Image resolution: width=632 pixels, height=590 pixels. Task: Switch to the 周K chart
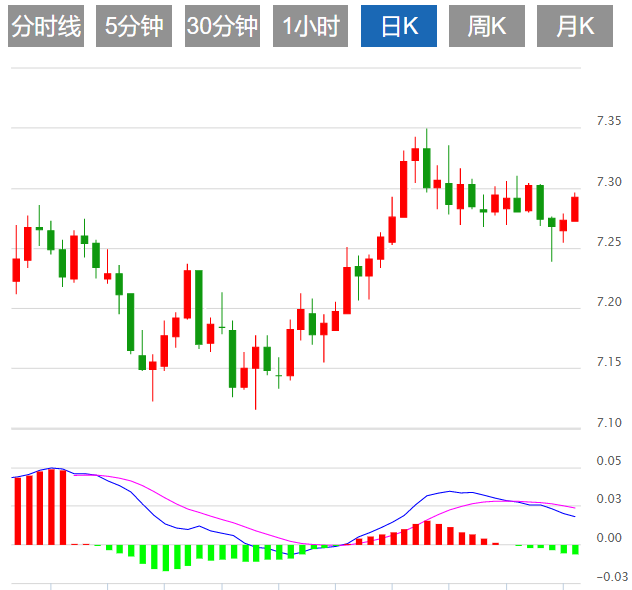pos(487,26)
